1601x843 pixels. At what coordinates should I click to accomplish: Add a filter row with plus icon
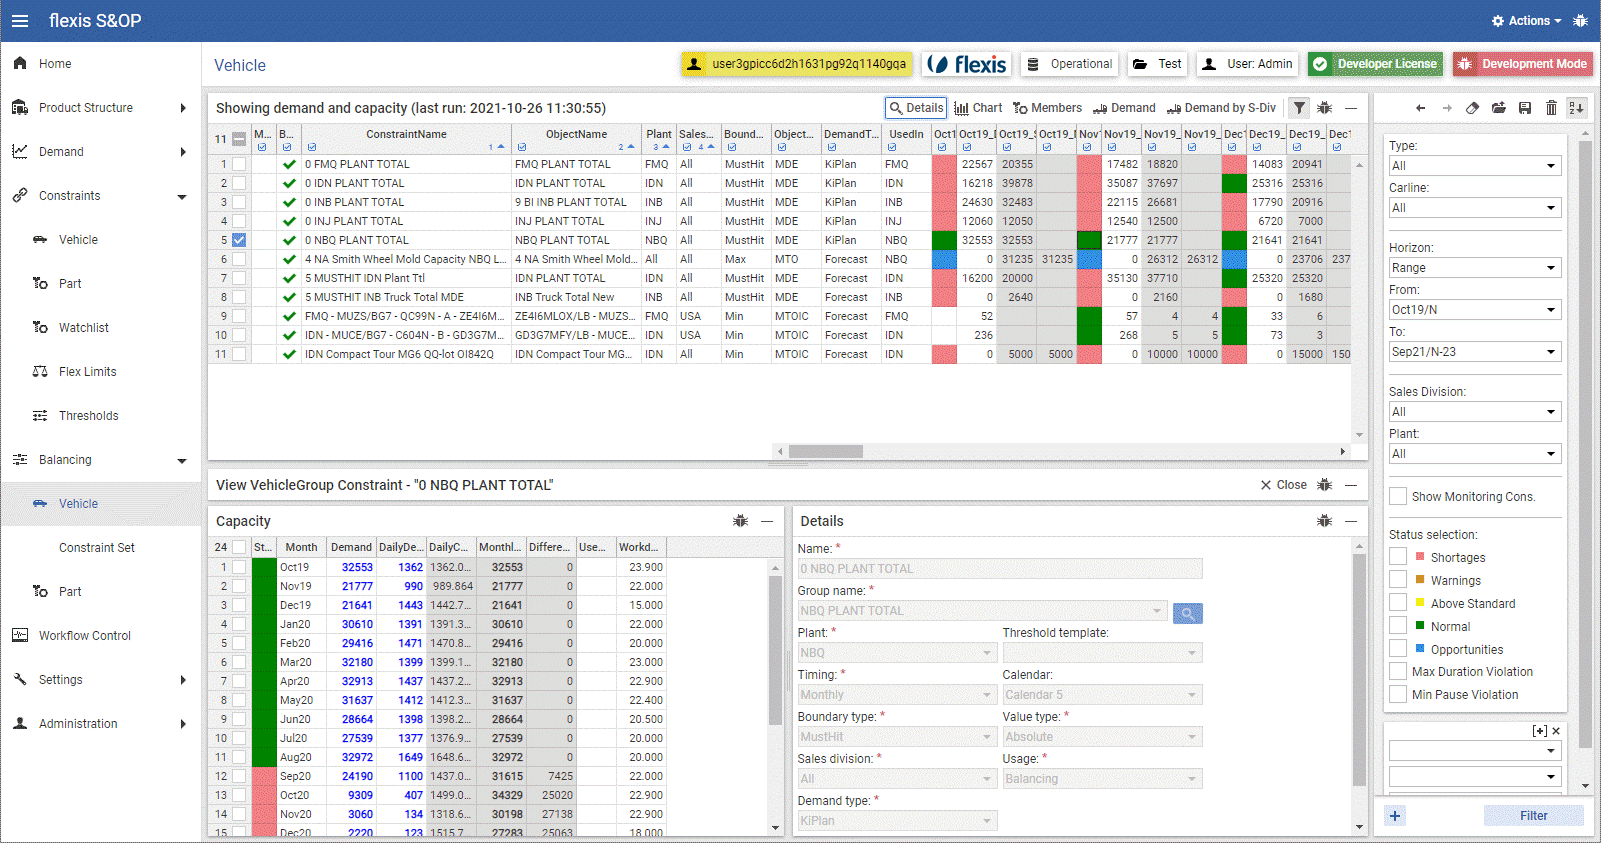click(x=1395, y=816)
